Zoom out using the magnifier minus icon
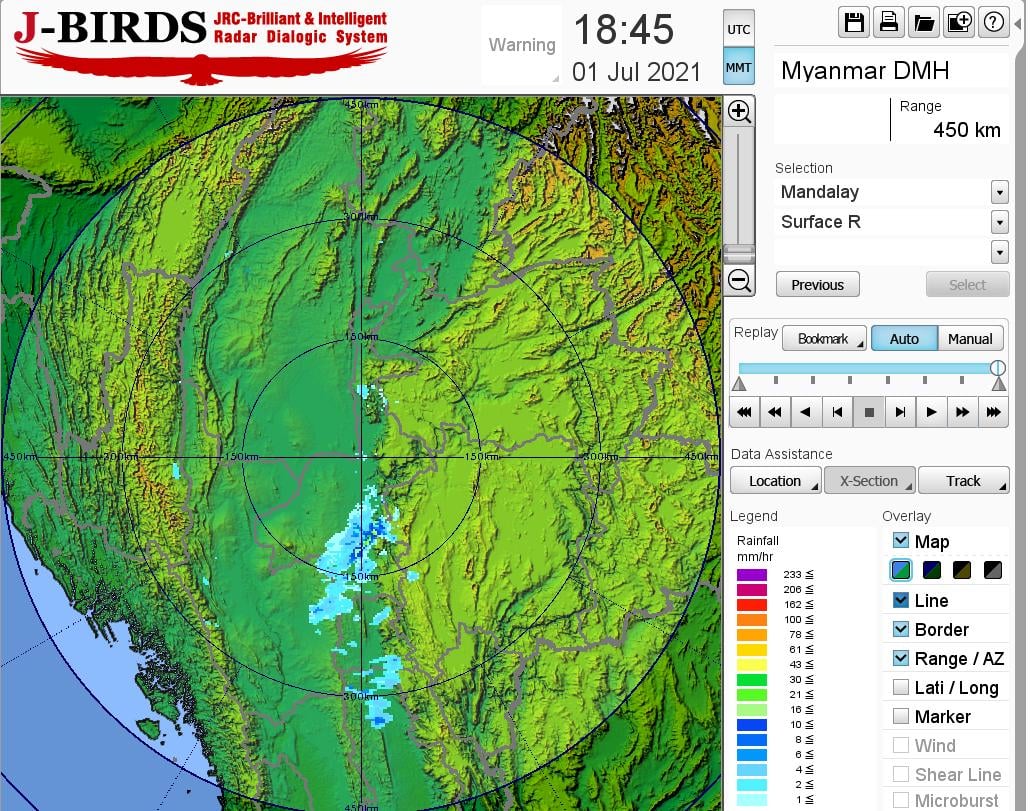Screen dimensions: 1030x811 (739, 280)
